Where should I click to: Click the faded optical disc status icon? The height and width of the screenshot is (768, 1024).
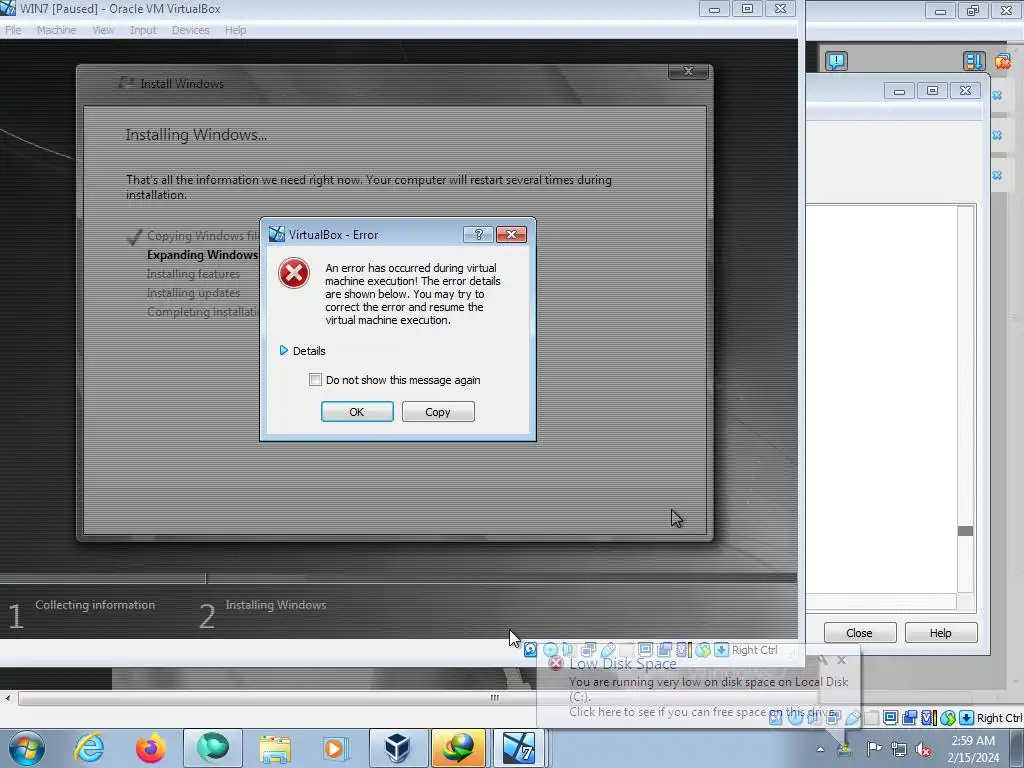(x=795, y=718)
